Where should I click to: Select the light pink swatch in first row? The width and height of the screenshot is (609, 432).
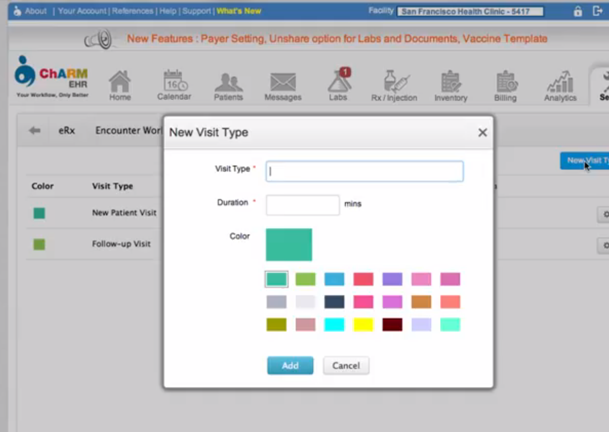coord(421,279)
